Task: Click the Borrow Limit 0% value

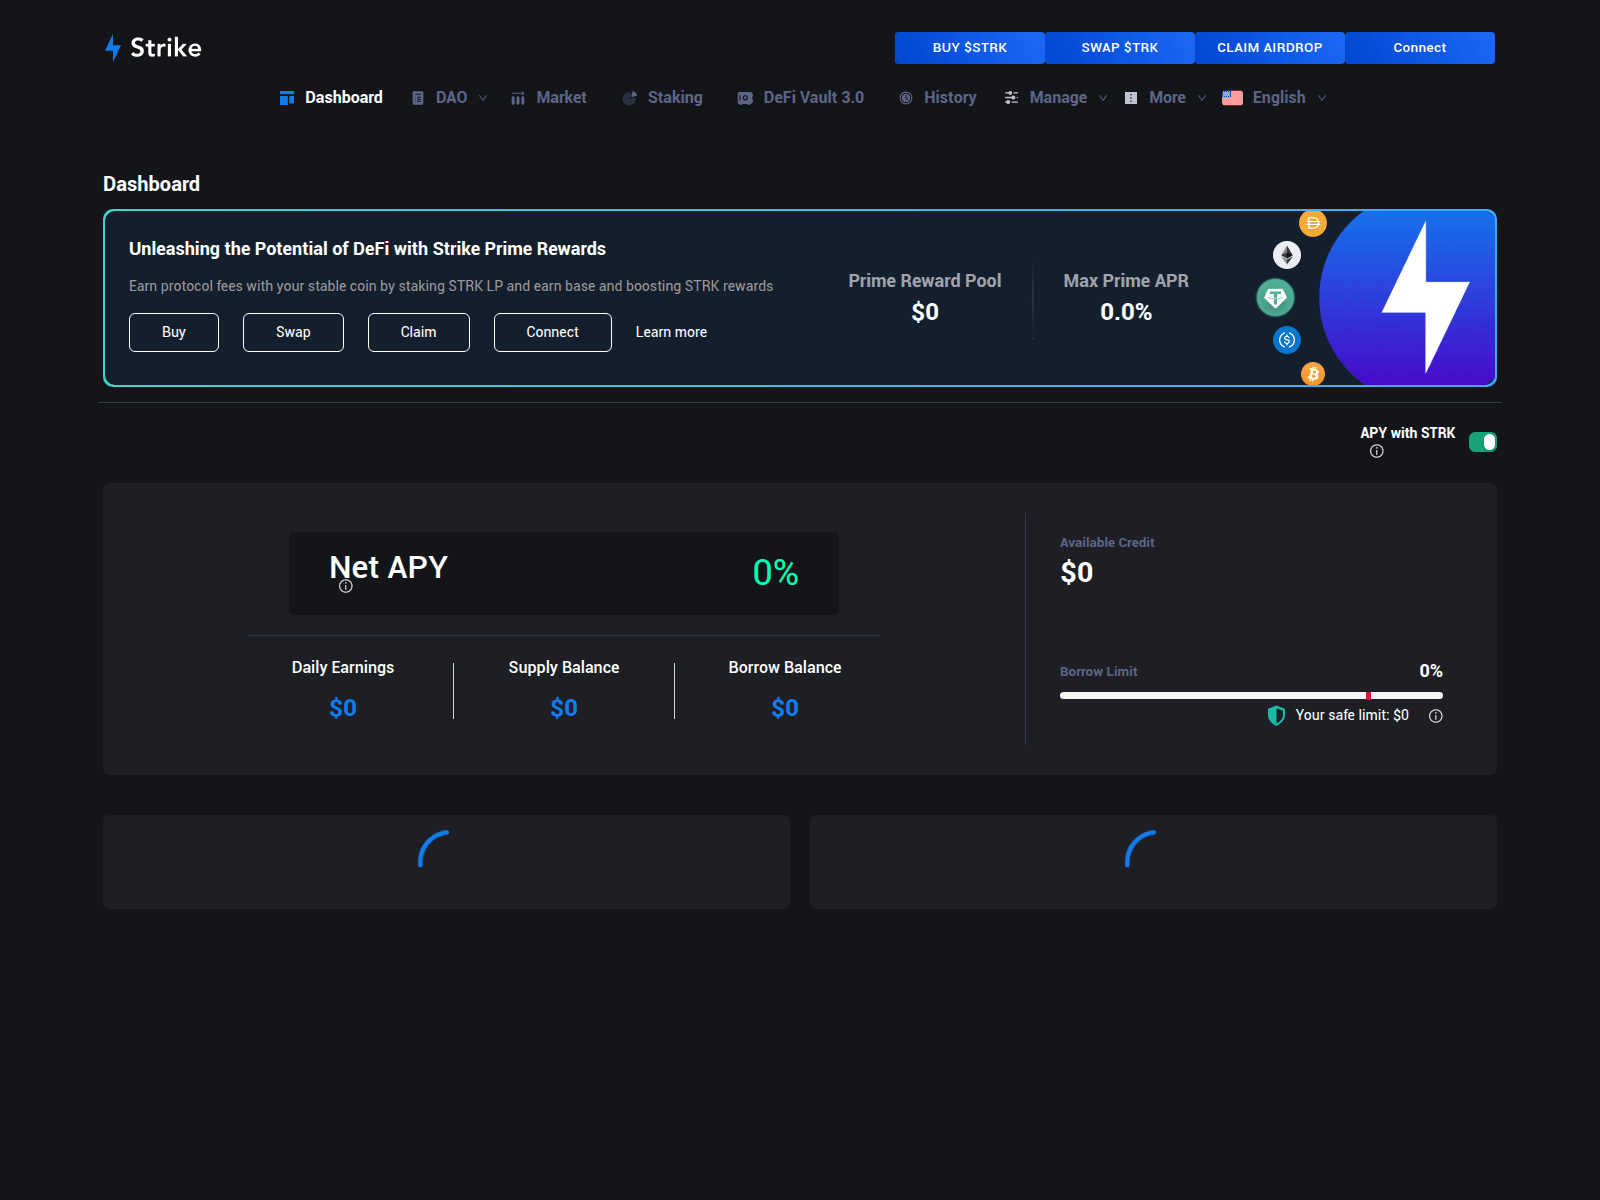Action: [1431, 671]
